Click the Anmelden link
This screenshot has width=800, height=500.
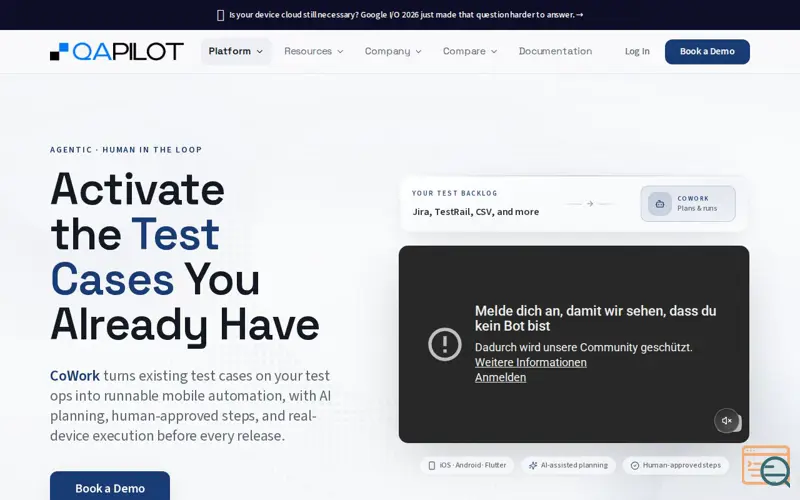point(501,378)
